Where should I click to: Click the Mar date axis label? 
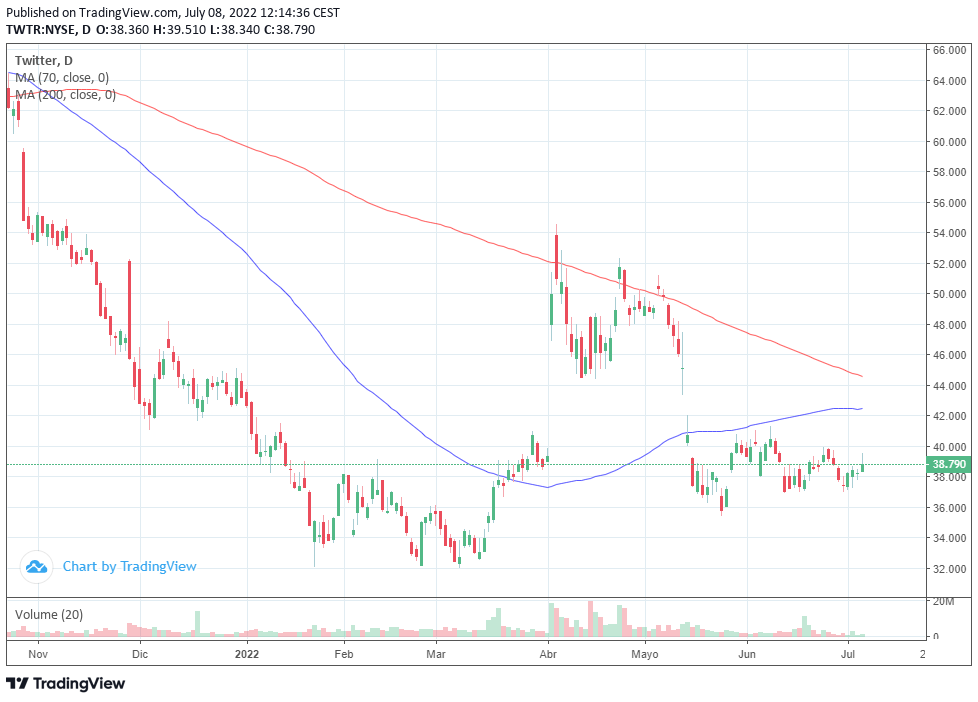[x=436, y=654]
